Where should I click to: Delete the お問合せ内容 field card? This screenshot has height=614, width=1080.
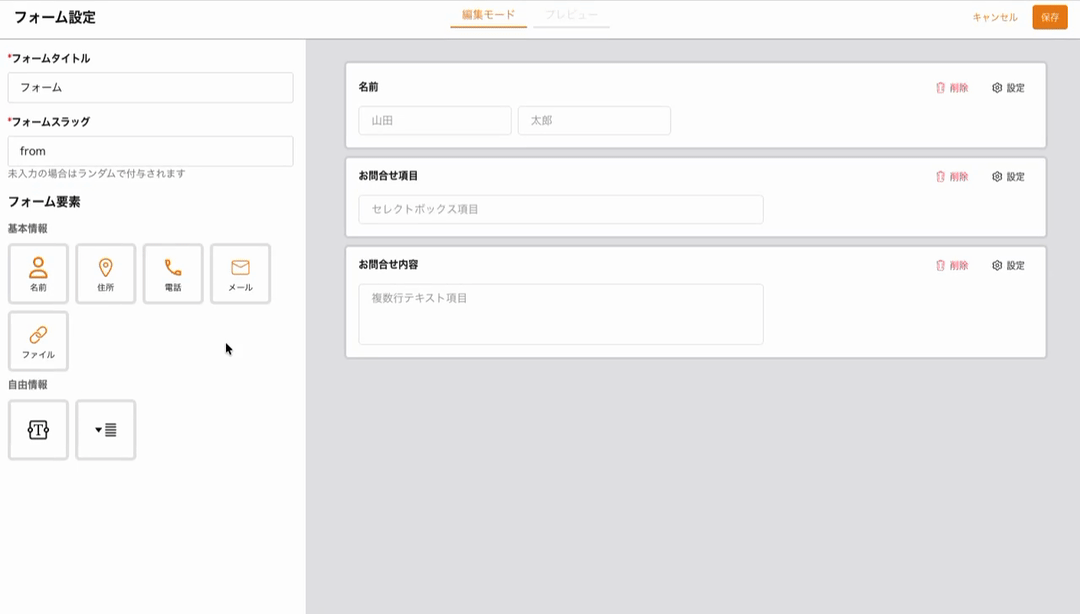(952, 265)
